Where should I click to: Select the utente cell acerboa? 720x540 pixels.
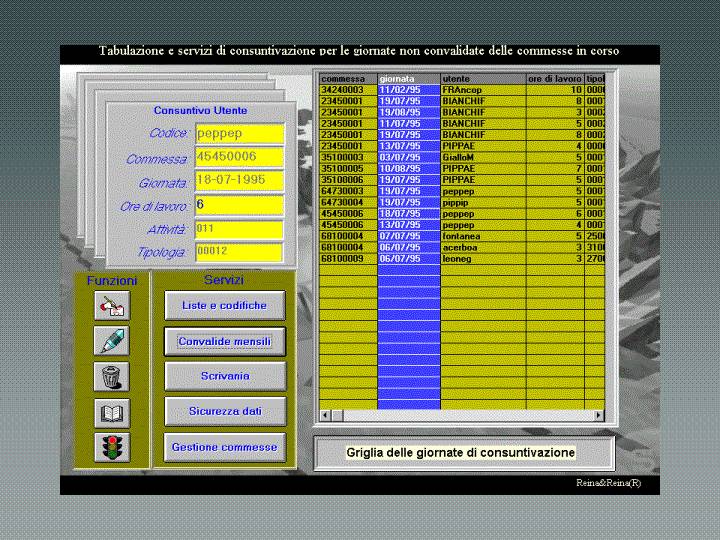coord(483,248)
